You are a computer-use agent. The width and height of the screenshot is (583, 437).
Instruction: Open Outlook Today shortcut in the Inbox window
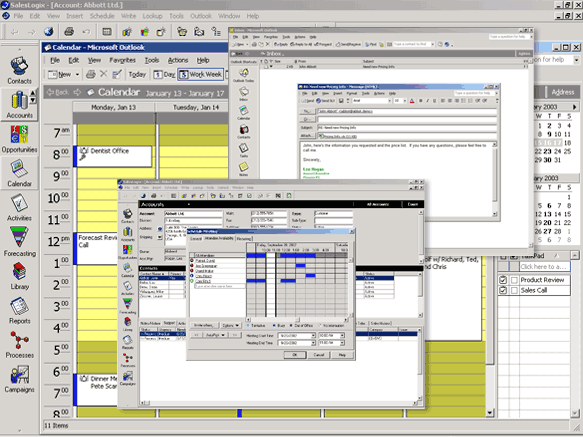tap(244, 75)
